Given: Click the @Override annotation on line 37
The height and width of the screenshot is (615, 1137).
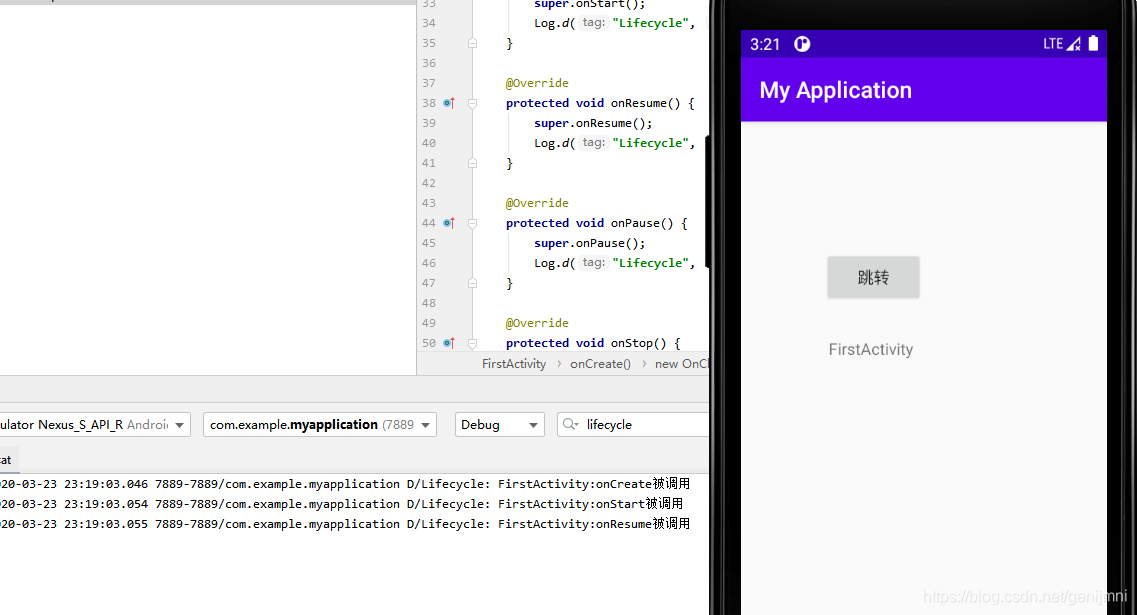Looking at the screenshot, I should pyautogui.click(x=537, y=83).
